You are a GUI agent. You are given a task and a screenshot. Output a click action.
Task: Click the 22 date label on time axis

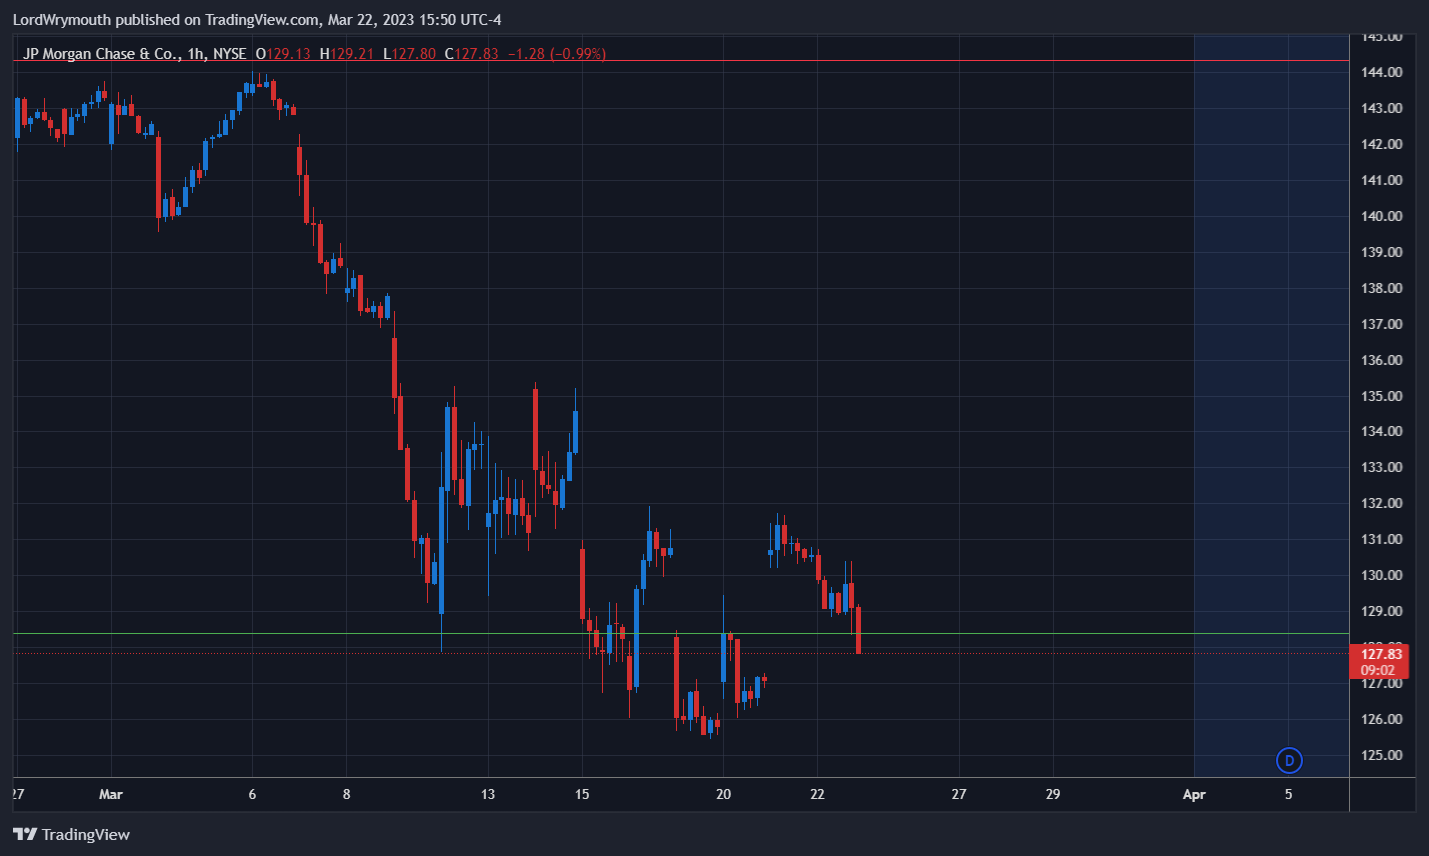[x=817, y=794]
